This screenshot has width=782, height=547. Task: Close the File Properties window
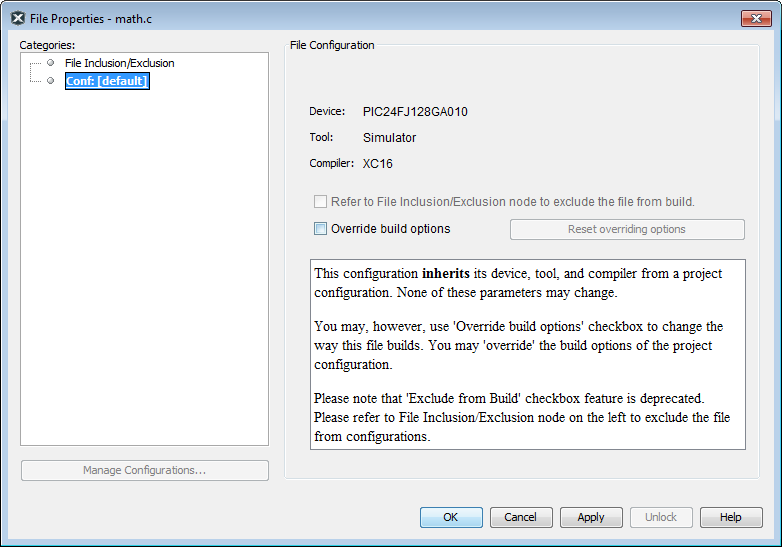click(756, 18)
